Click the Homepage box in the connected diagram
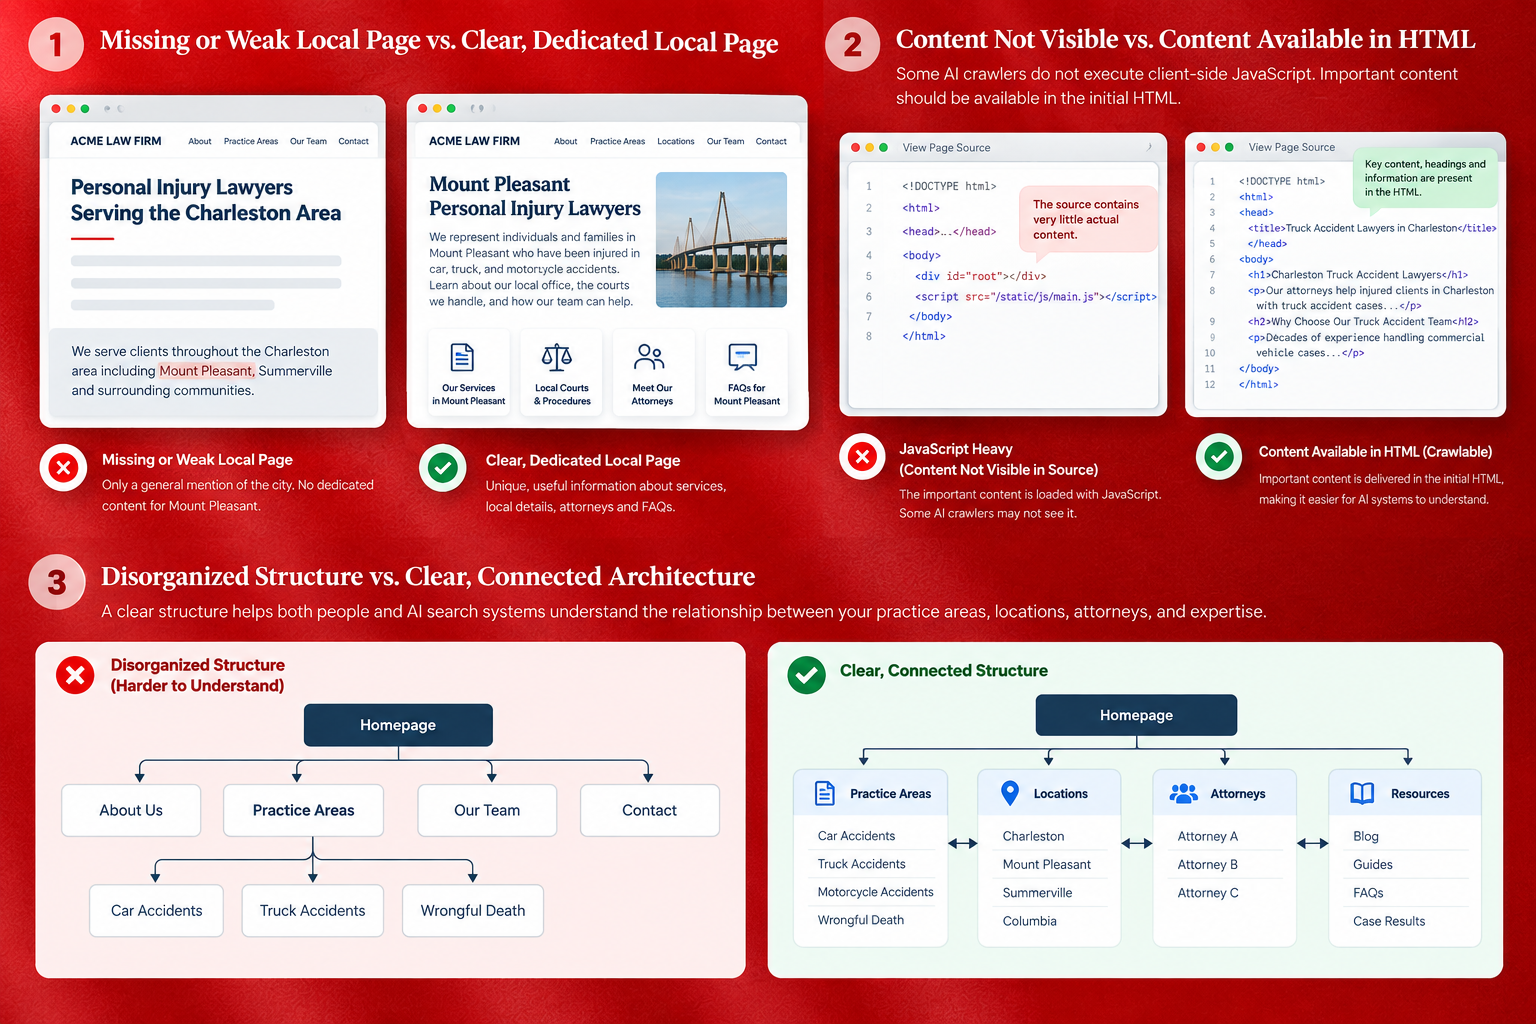 (x=1136, y=715)
